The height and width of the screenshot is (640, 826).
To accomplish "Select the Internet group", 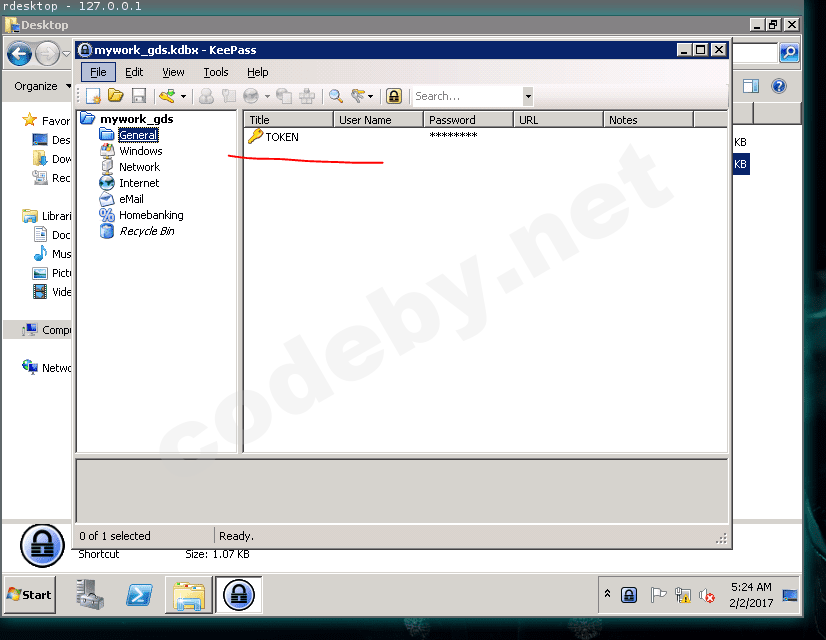I will pyautogui.click(x=139, y=183).
